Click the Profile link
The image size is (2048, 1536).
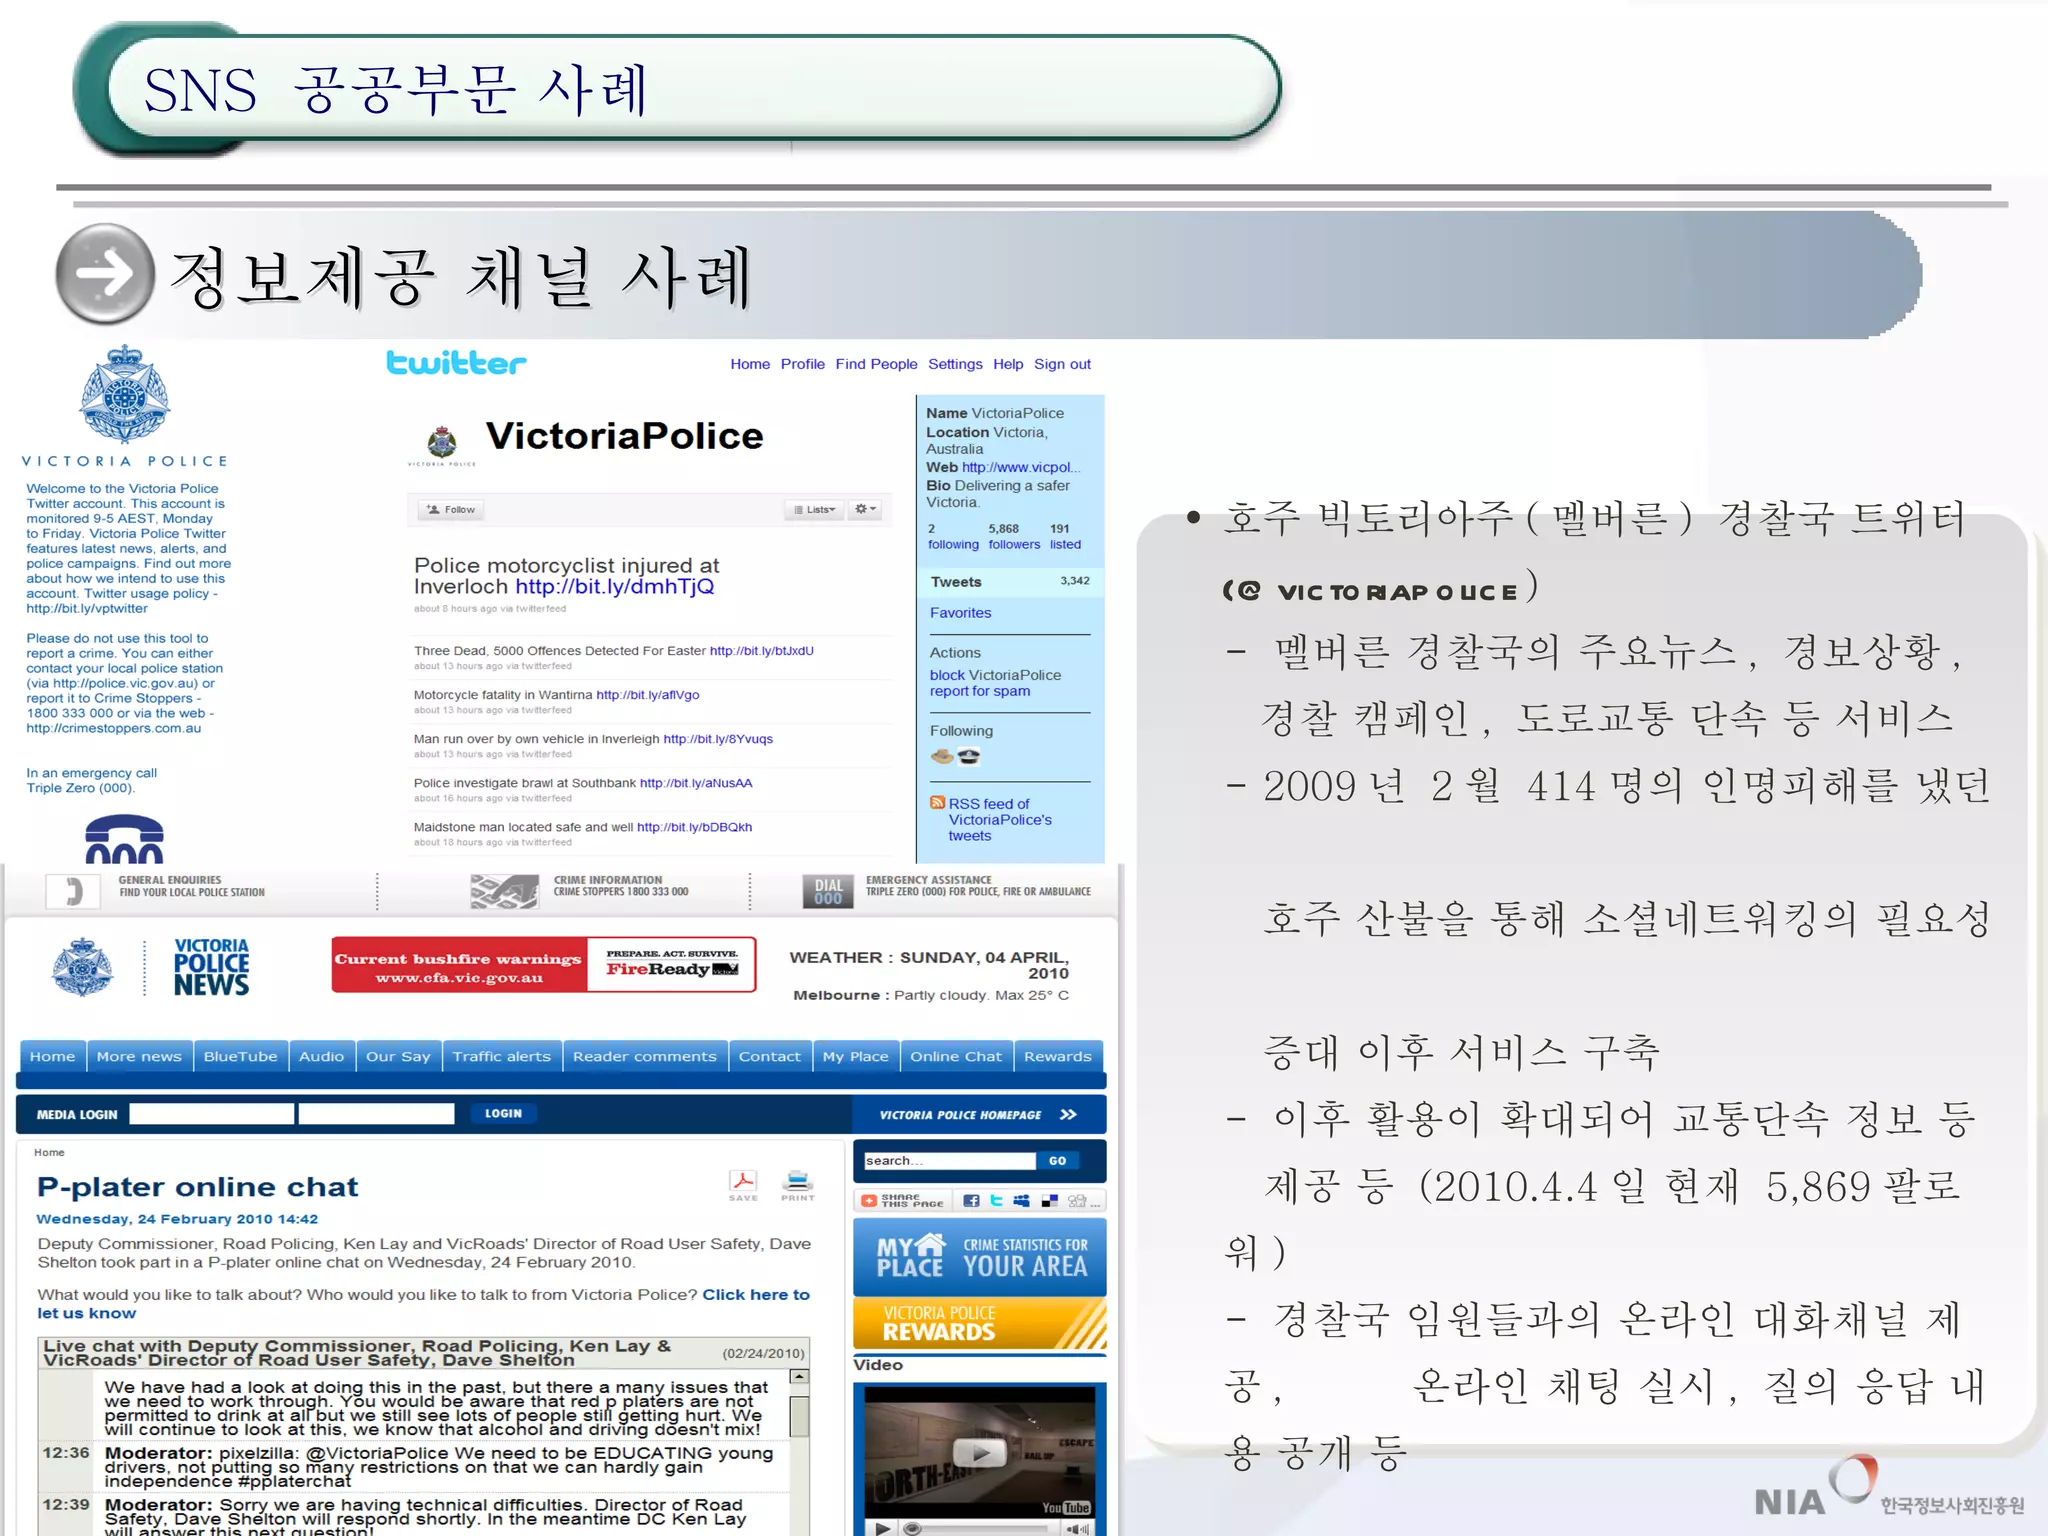(x=803, y=364)
